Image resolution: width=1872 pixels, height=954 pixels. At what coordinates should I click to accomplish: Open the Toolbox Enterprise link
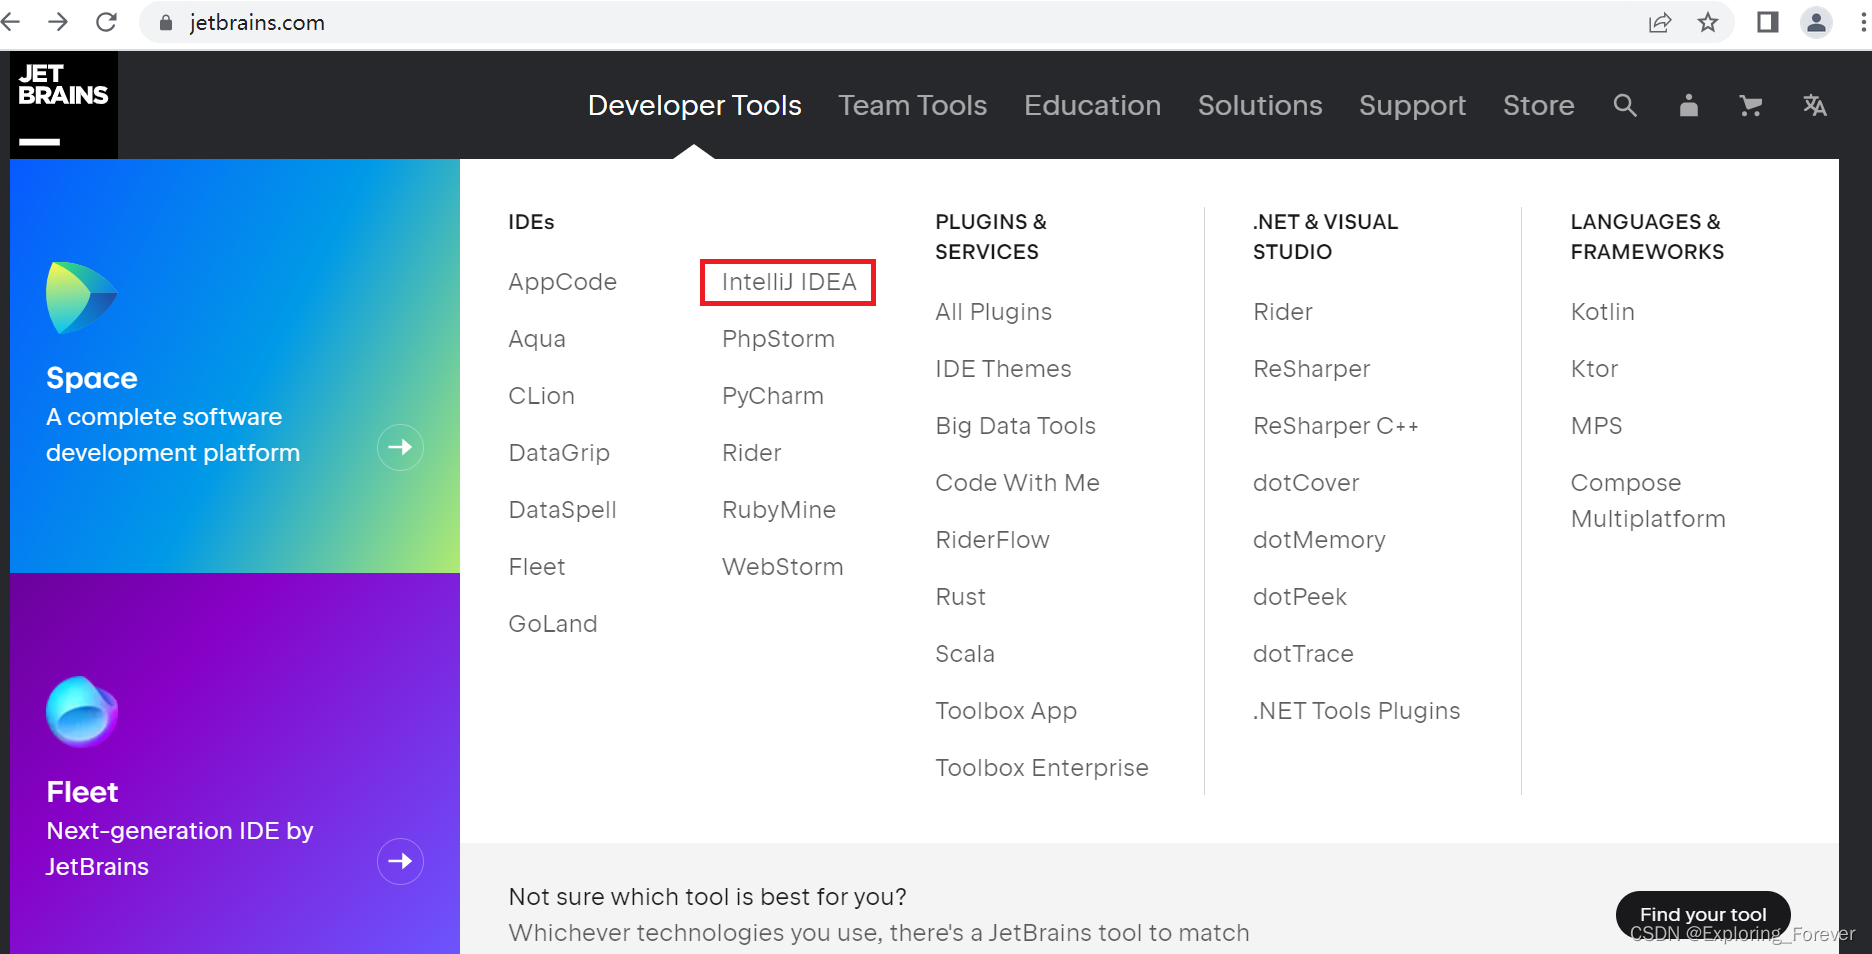tap(1042, 768)
